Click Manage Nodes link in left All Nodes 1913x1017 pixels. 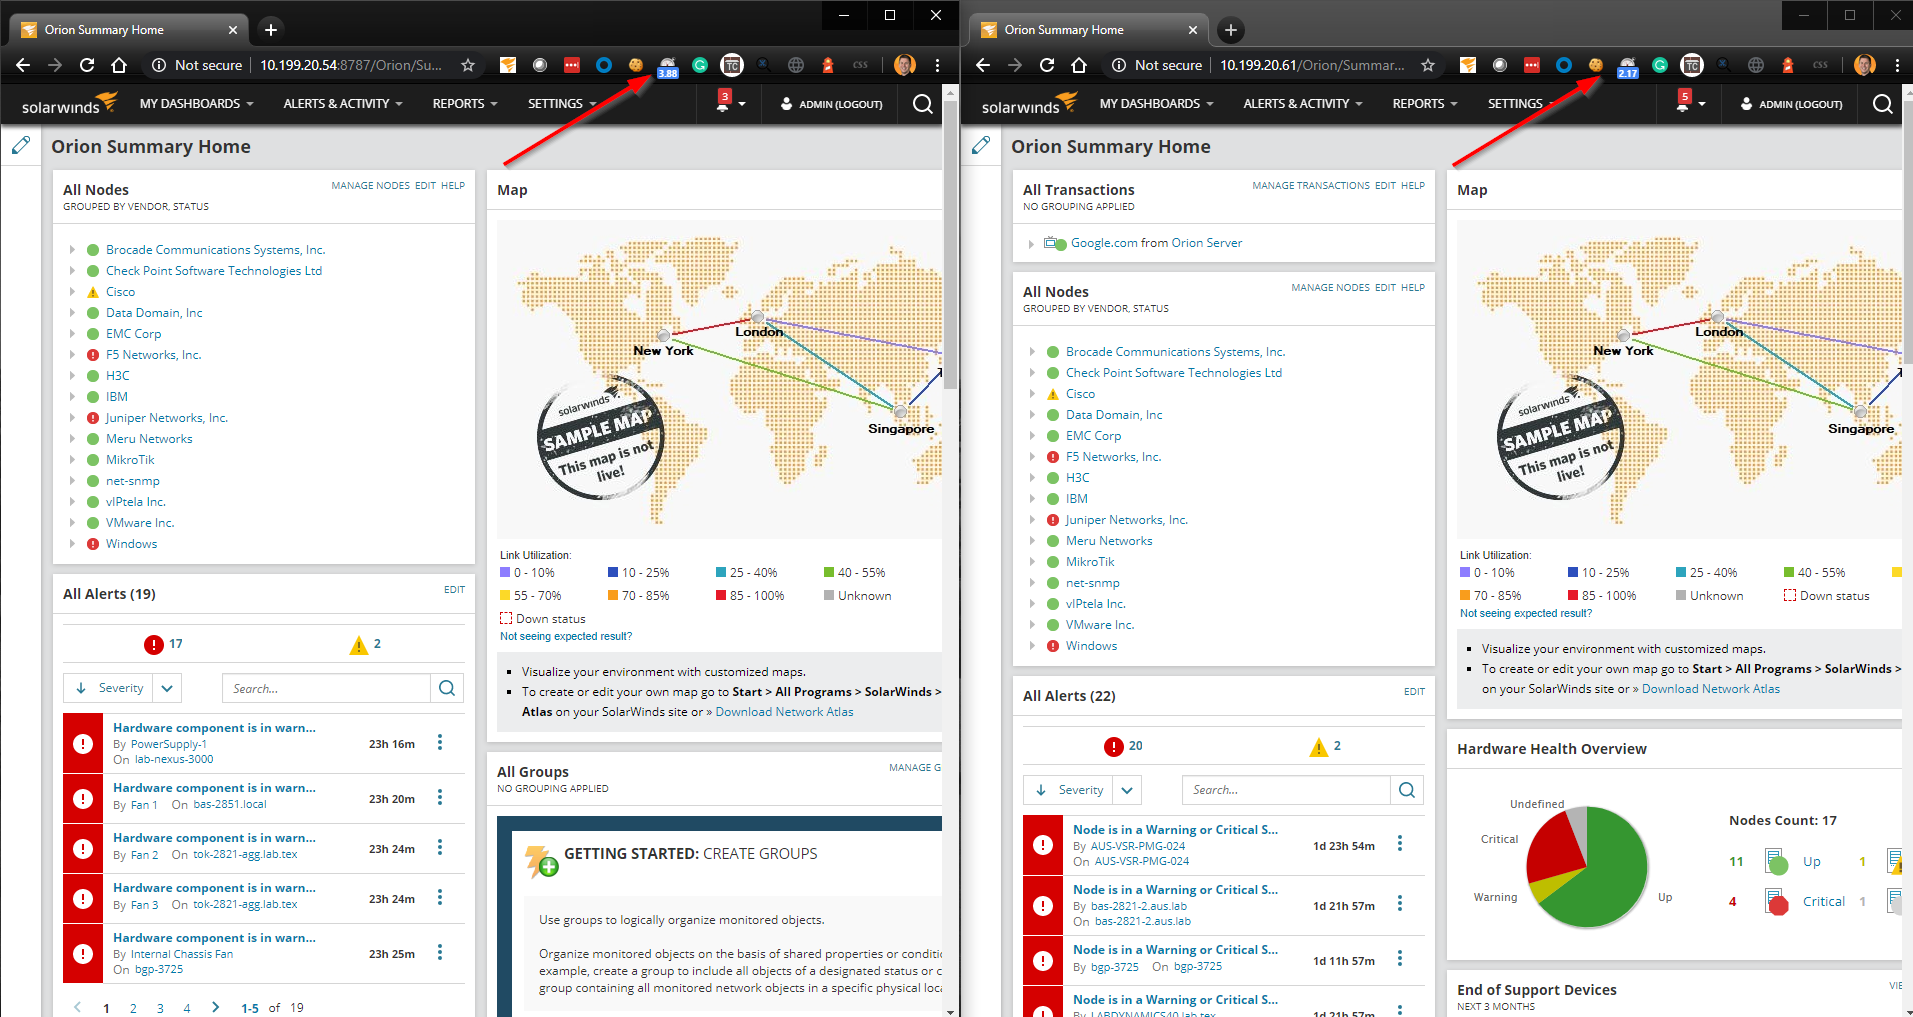pos(370,186)
